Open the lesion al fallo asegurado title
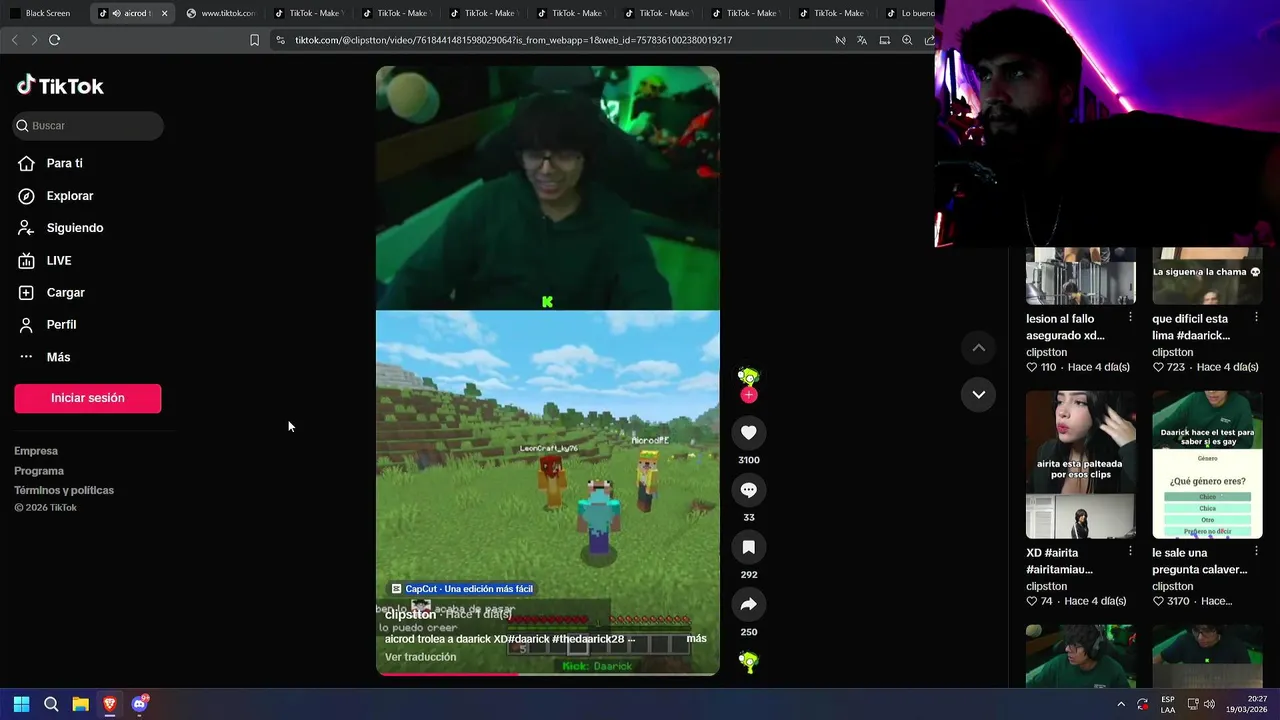 (1066, 327)
